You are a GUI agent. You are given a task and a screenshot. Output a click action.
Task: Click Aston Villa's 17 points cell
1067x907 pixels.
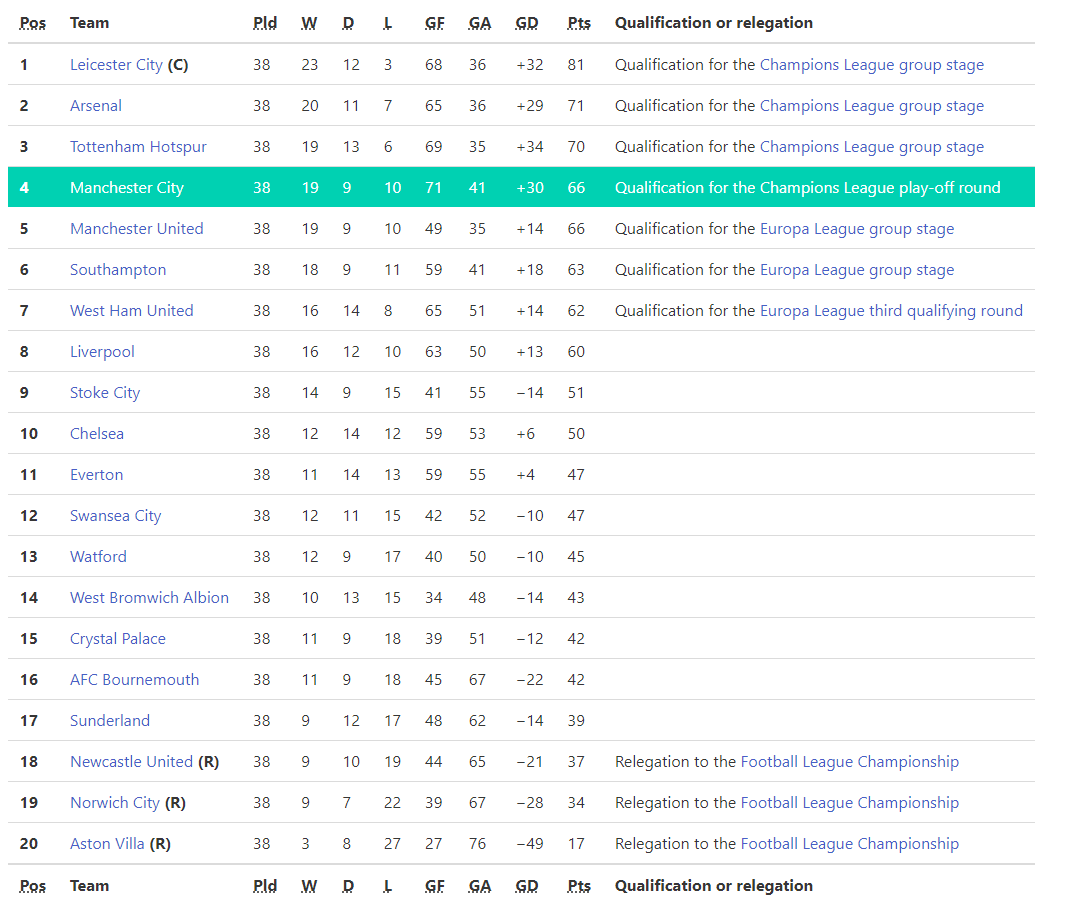point(576,844)
